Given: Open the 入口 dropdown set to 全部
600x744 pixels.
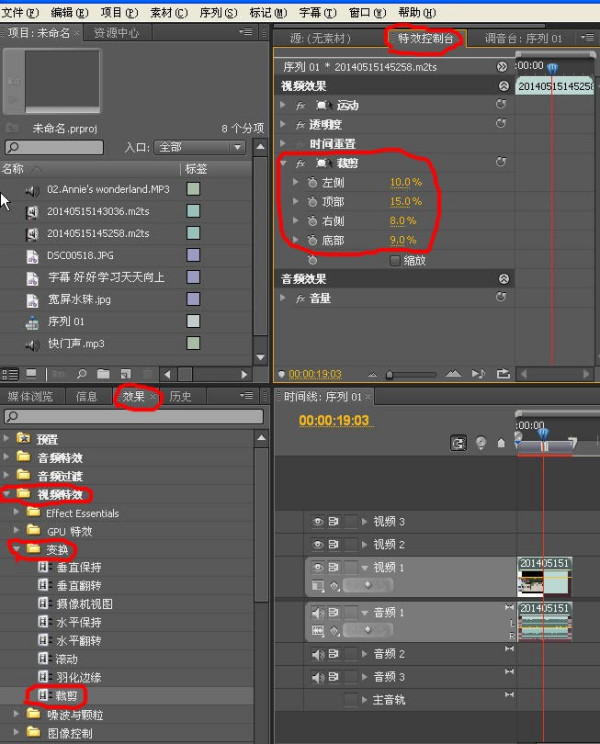Looking at the screenshot, I should [x=198, y=147].
